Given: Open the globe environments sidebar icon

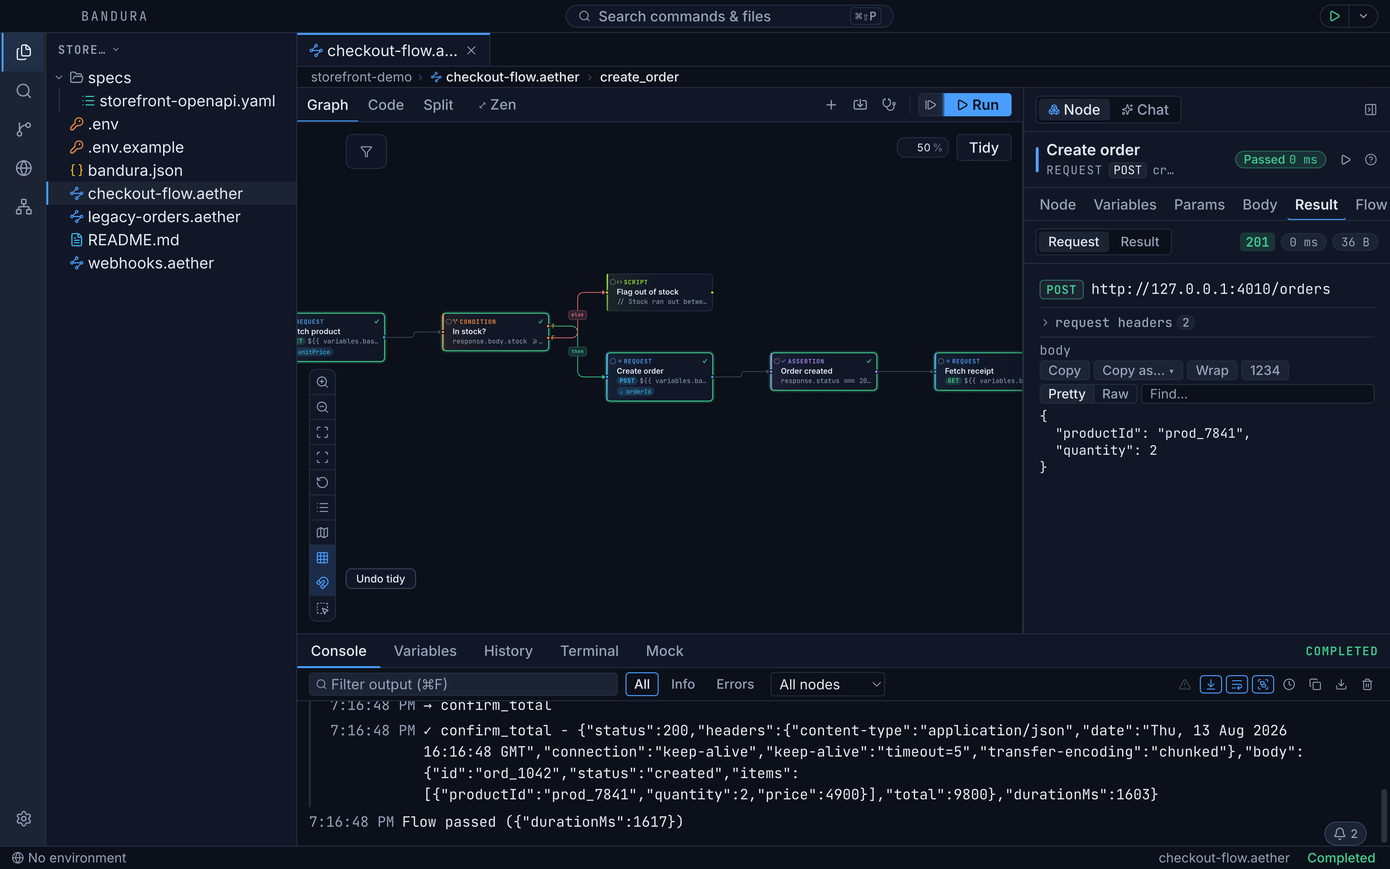Looking at the screenshot, I should [x=24, y=168].
